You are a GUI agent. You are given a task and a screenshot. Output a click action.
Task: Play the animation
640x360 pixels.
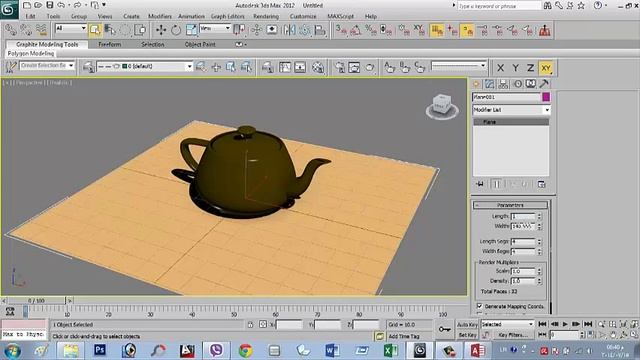pyautogui.click(x=565, y=324)
